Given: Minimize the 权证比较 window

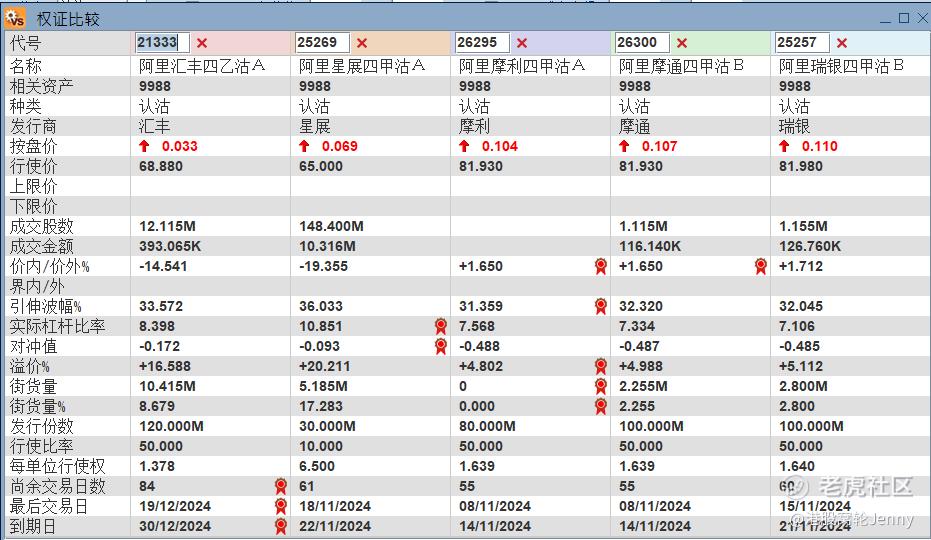Looking at the screenshot, I should pyautogui.click(x=885, y=20).
